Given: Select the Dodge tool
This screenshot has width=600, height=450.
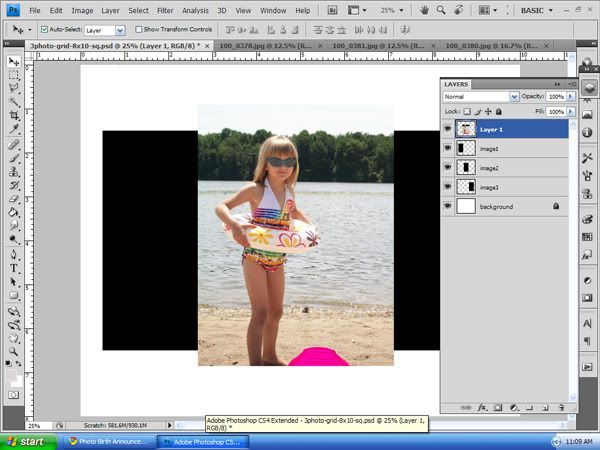Looking at the screenshot, I should (14, 239).
